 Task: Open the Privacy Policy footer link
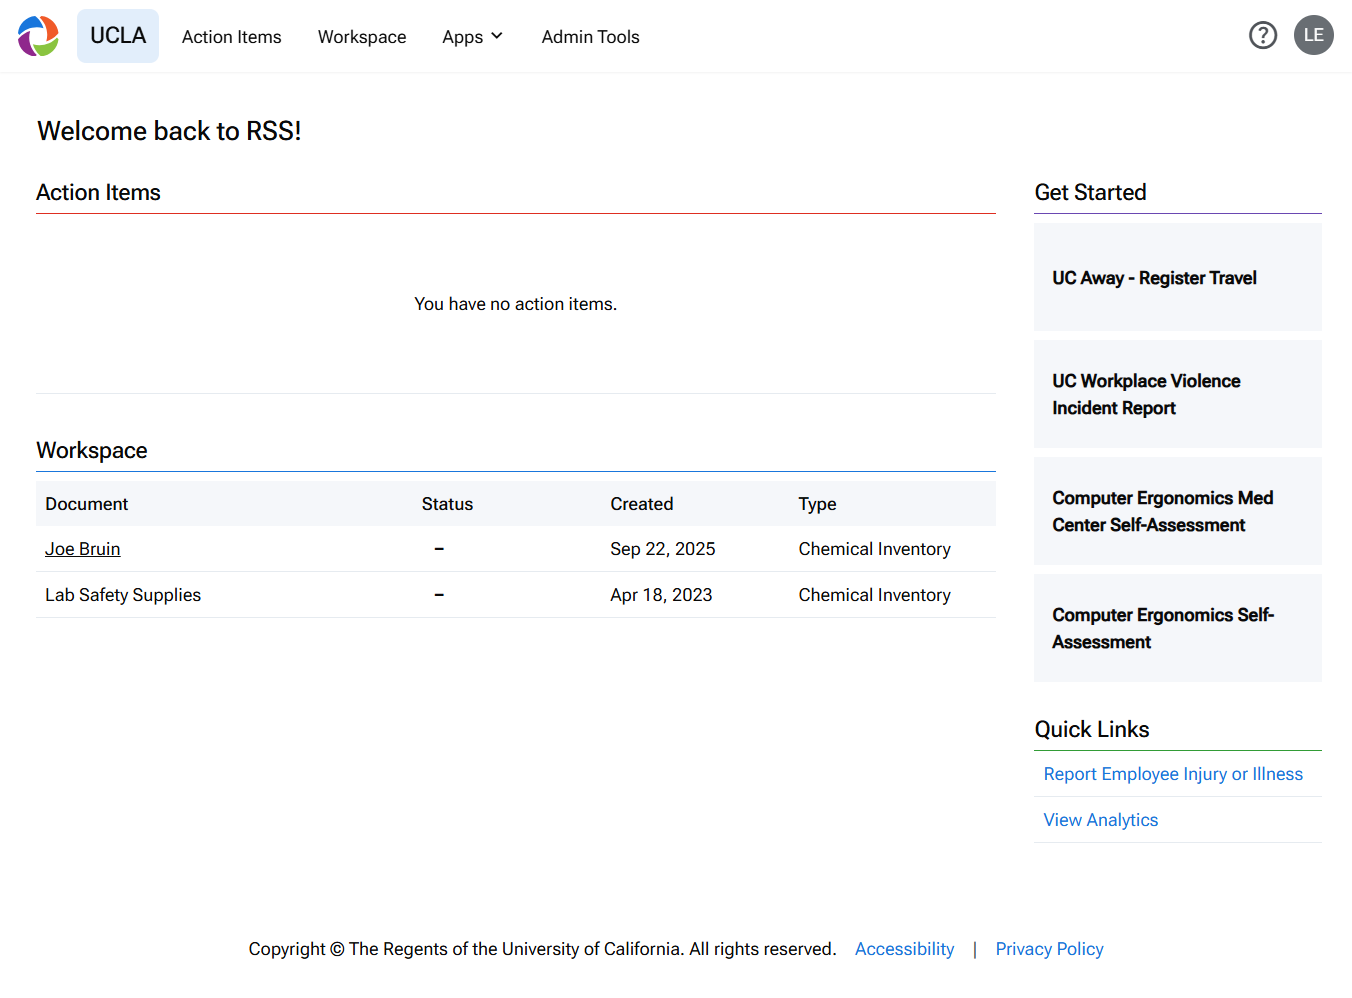[1050, 949]
